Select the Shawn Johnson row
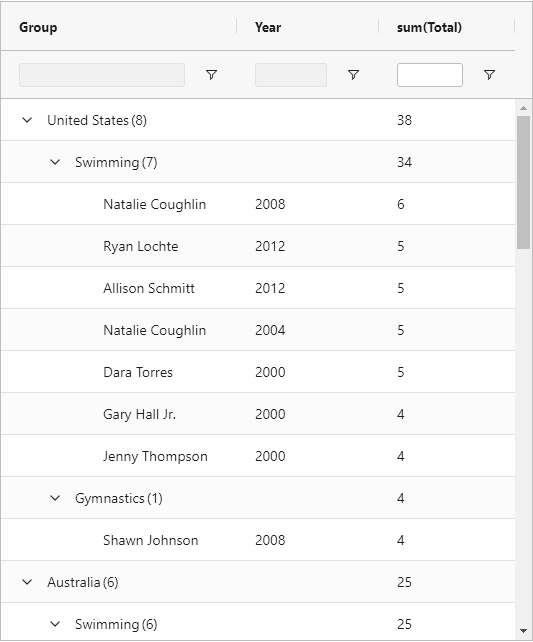 click(x=258, y=540)
